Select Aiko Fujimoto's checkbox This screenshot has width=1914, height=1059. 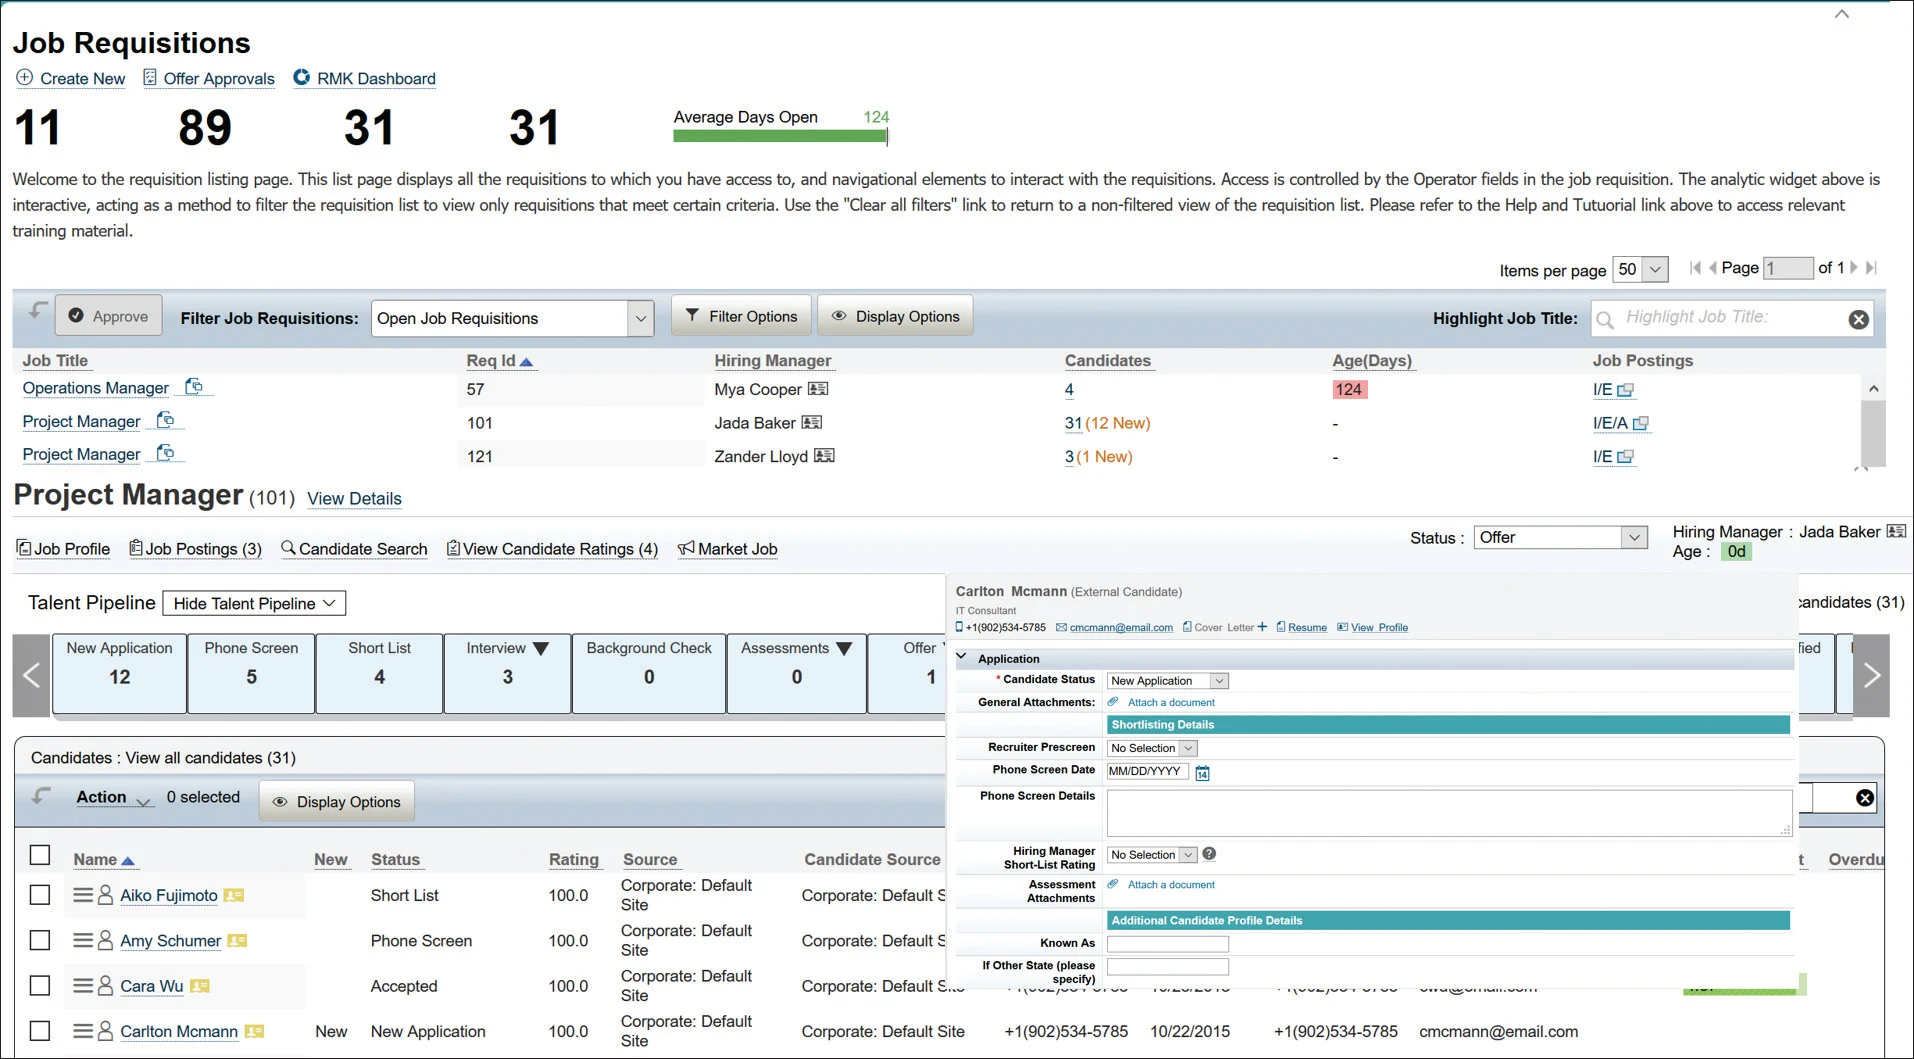point(40,895)
